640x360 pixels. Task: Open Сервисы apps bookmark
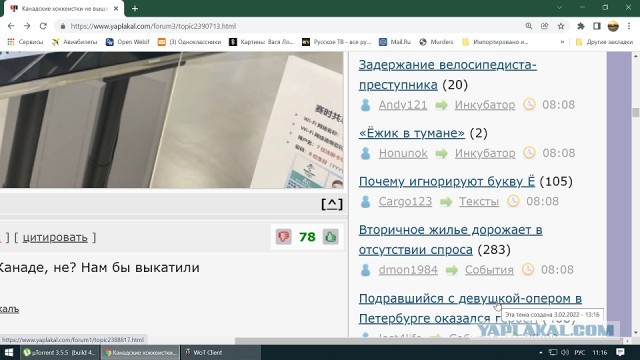click(x=25, y=42)
